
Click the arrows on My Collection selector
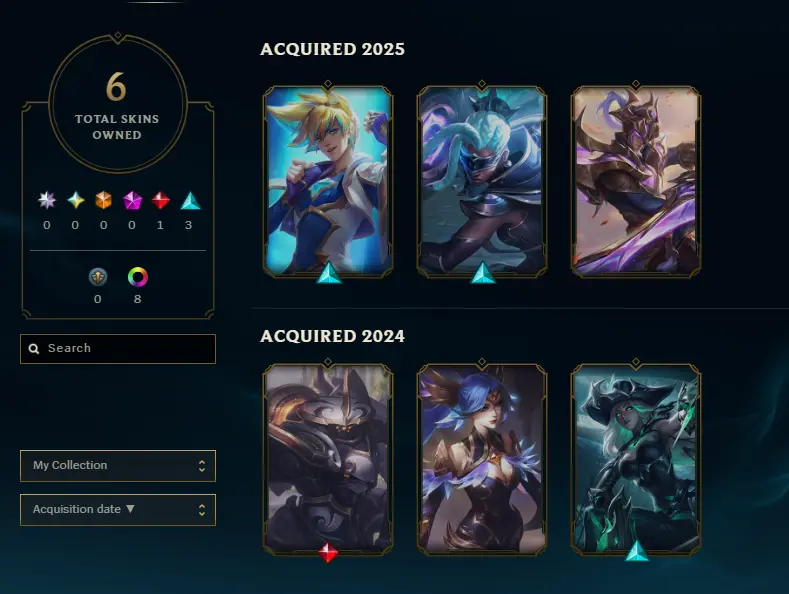202,466
